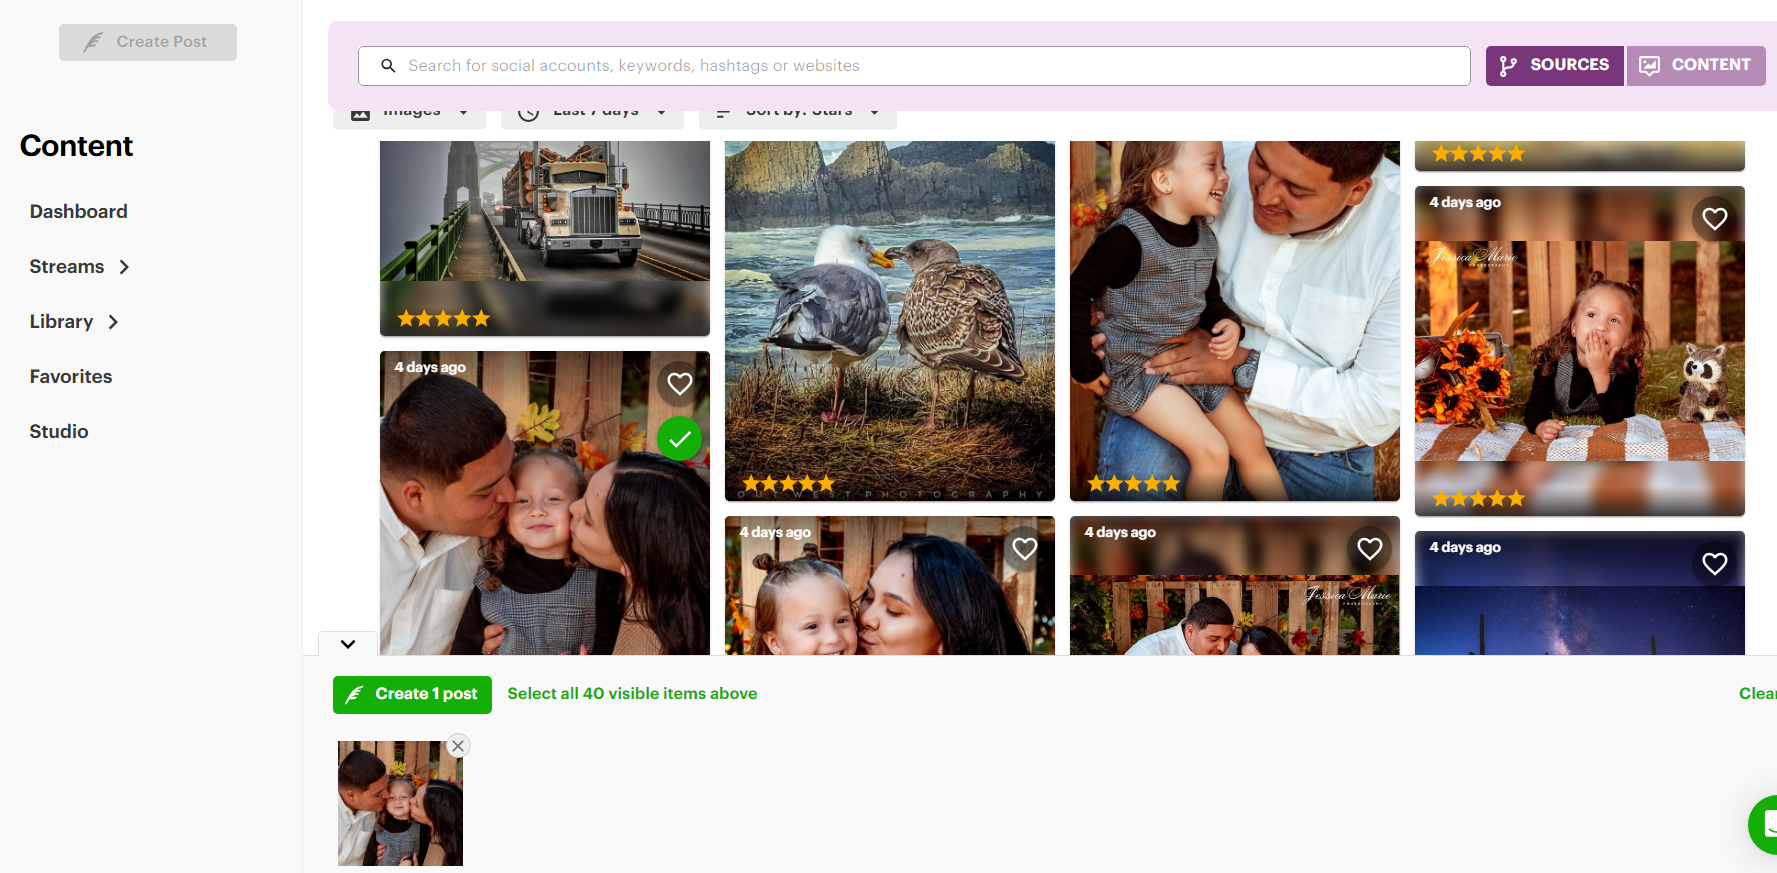
Task: Select the girl blowing kiss image
Action: point(1580,351)
